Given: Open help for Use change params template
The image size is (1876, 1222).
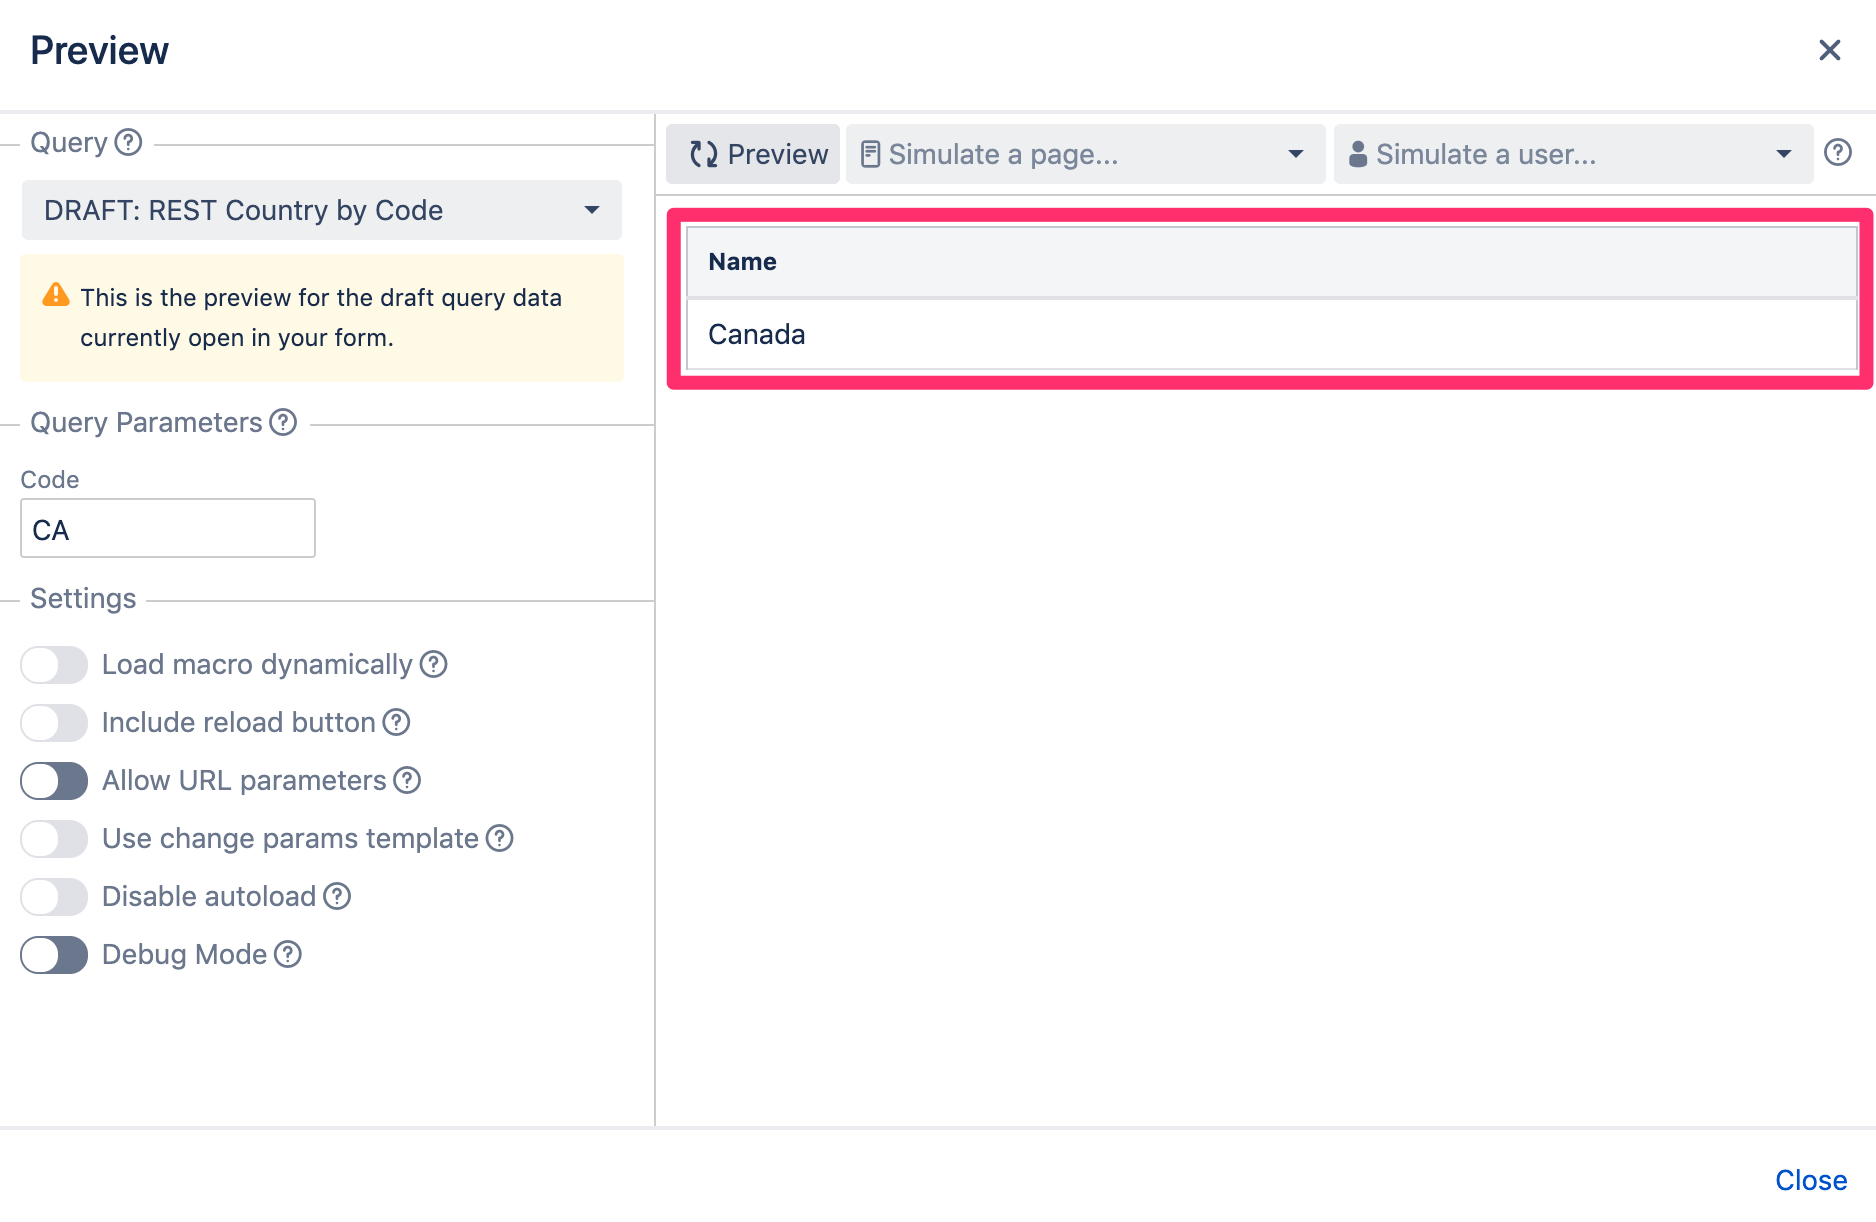Looking at the screenshot, I should coord(499,838).
